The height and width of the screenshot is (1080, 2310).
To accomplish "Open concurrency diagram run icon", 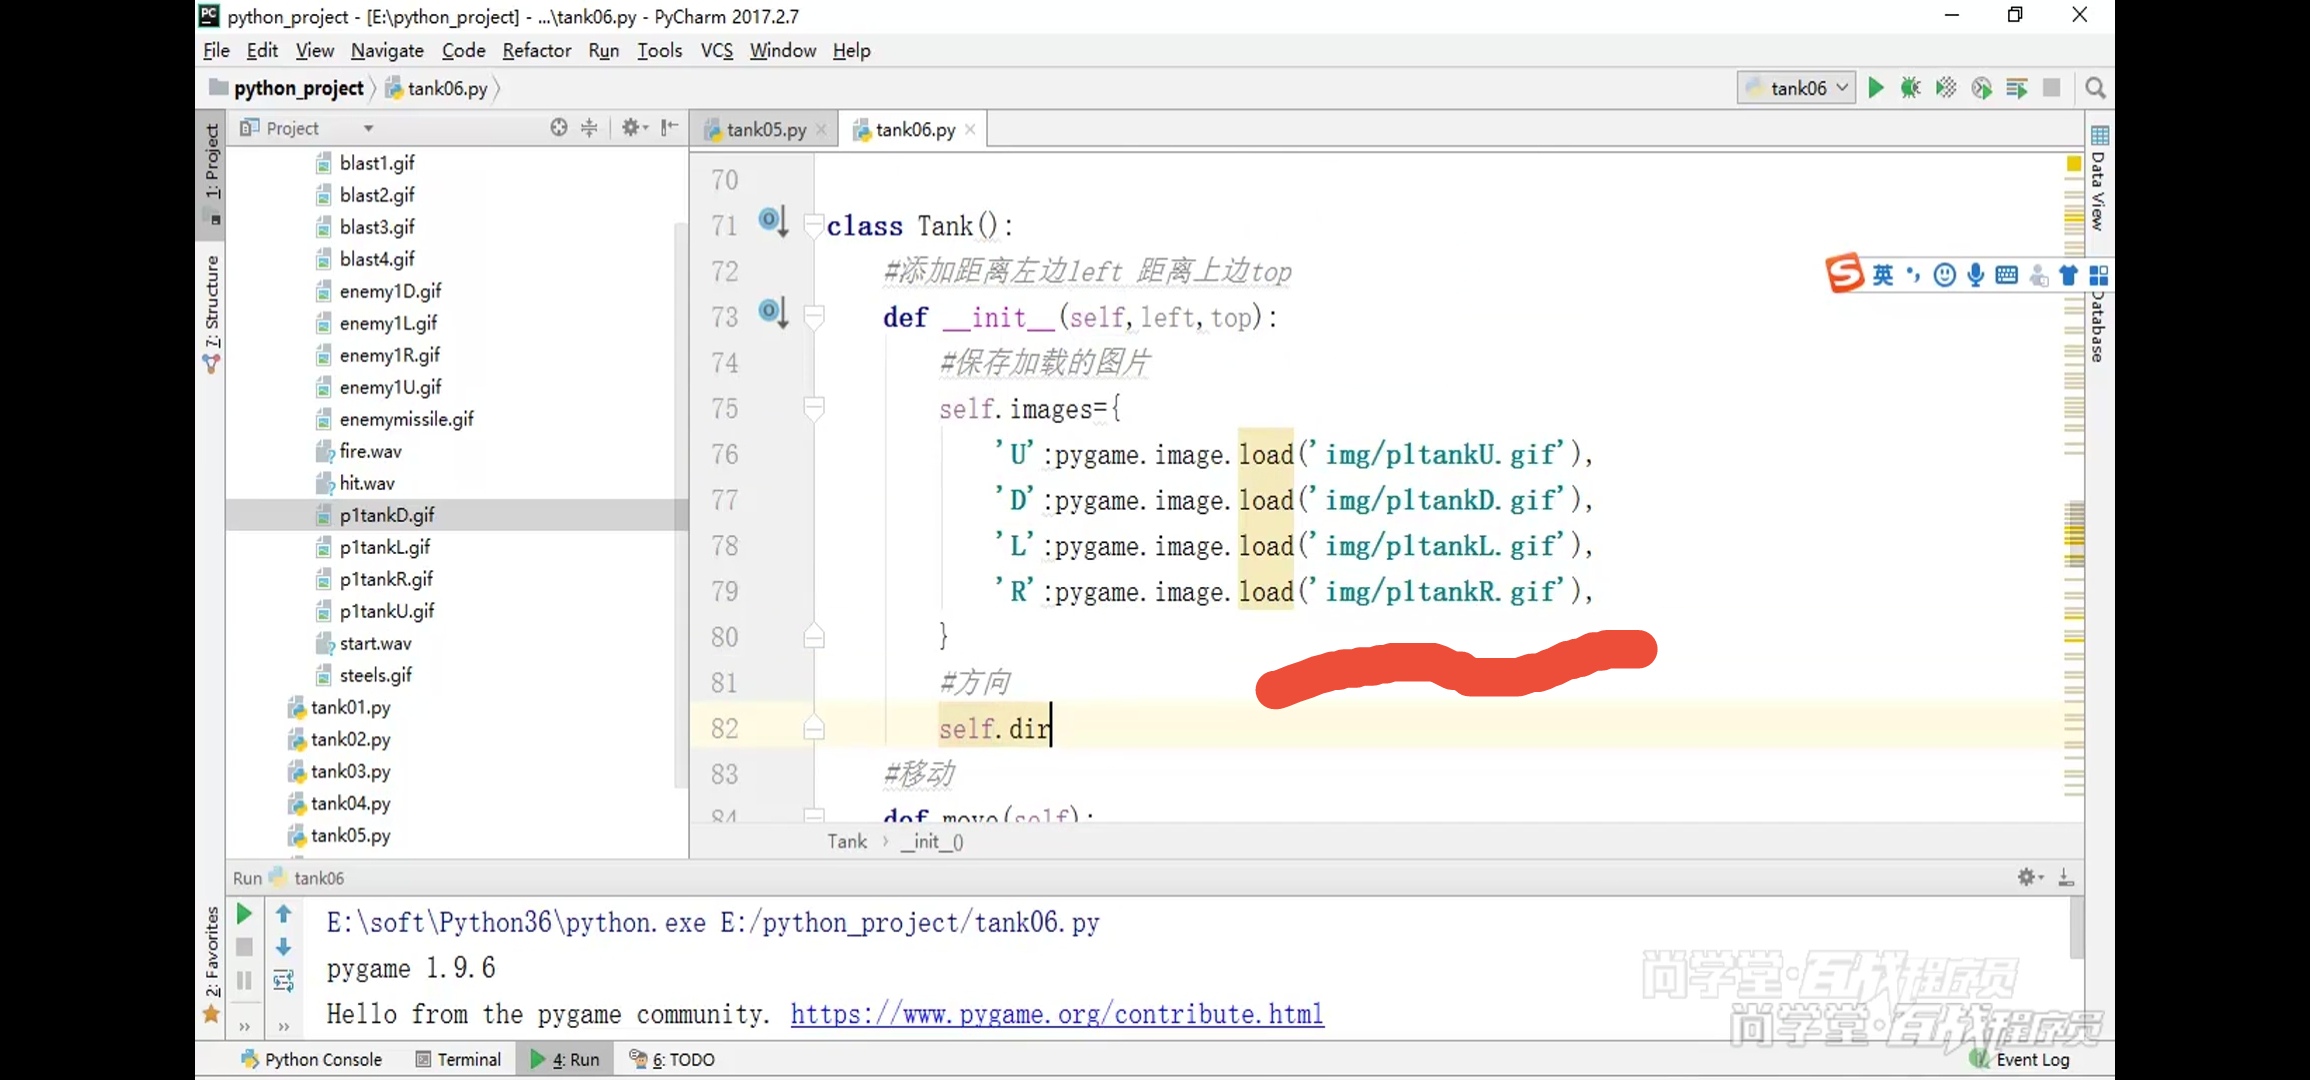I will [x=2017, y=88].
